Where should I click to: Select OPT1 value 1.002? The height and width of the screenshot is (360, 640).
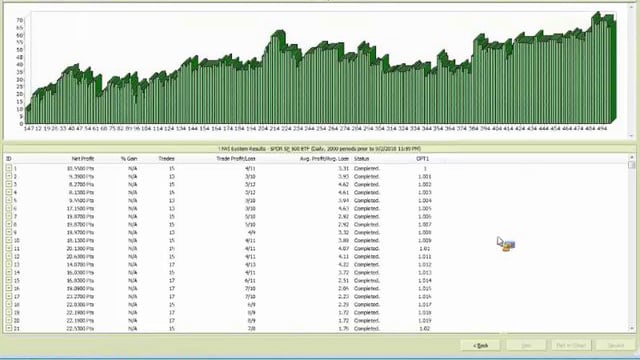coord(424,184)
